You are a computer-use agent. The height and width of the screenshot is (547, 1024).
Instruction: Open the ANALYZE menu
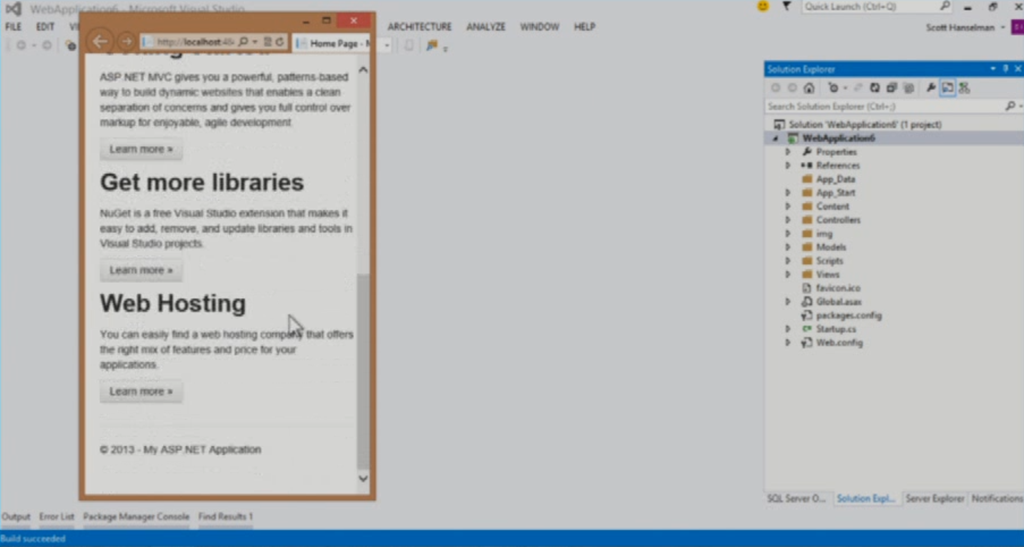coord(486,27)
